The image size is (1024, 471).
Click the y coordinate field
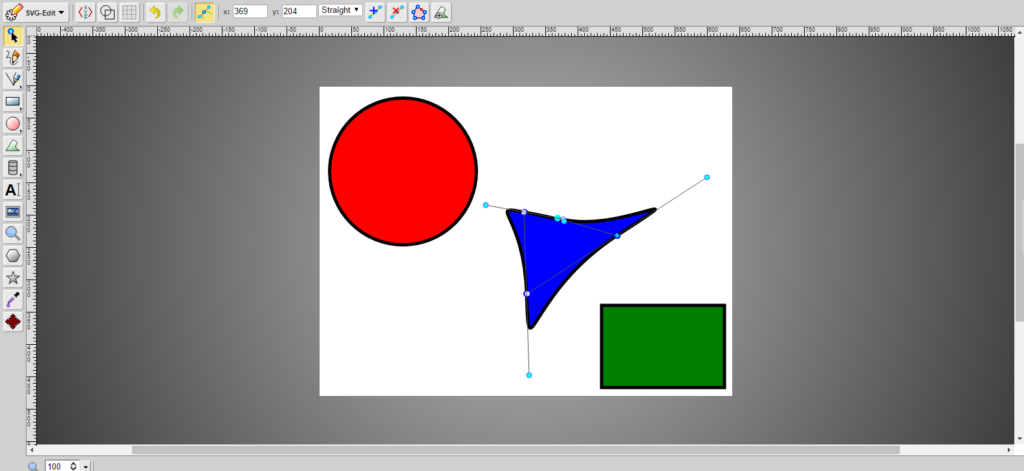tap(300, 11)
